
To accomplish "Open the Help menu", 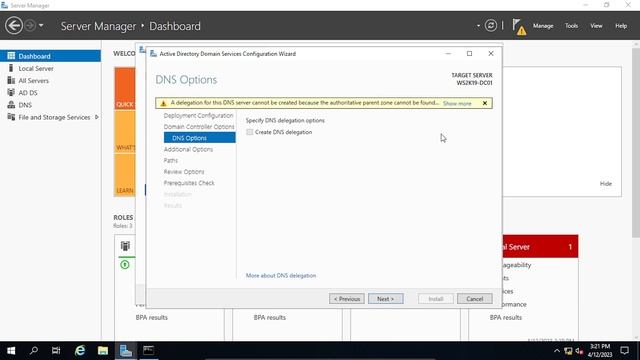I will 621,26.
